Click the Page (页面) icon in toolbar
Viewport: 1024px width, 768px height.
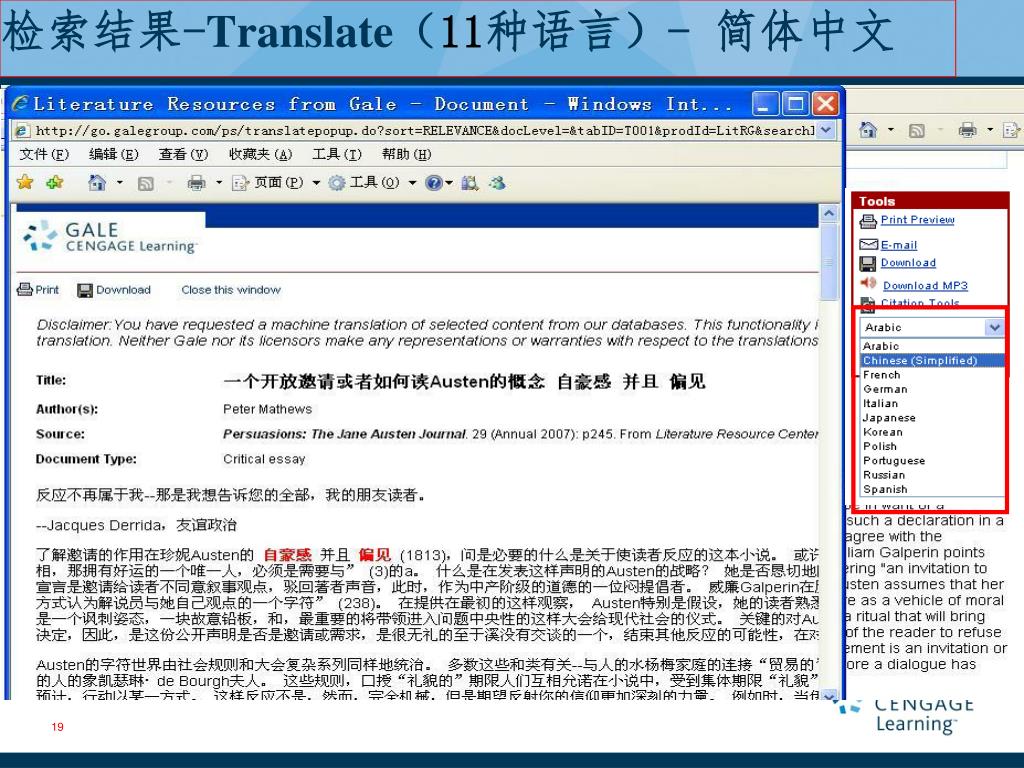click(x=240, y=184)
